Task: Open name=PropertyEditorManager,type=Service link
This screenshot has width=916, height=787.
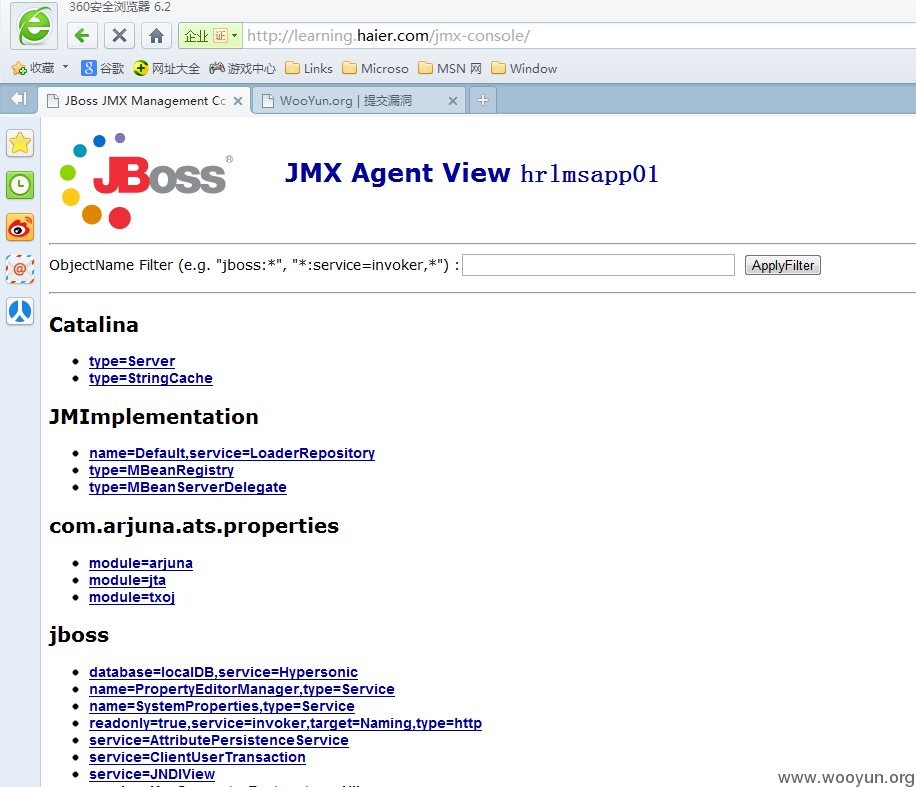Action: (x=242, y=689)
